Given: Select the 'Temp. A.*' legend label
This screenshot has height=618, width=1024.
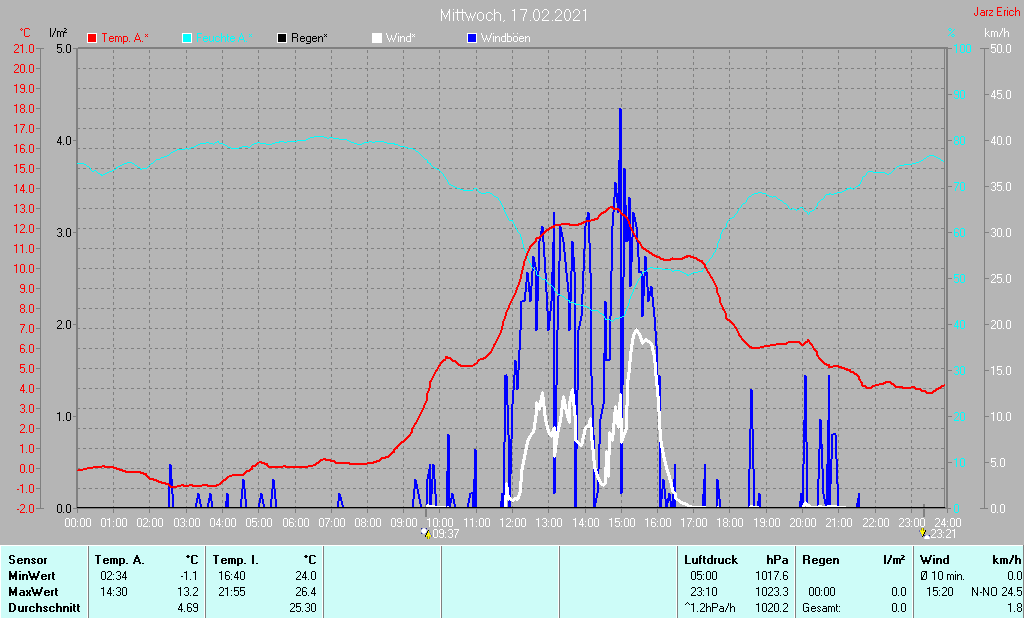Looking at the screenshot, I should 125,38.
